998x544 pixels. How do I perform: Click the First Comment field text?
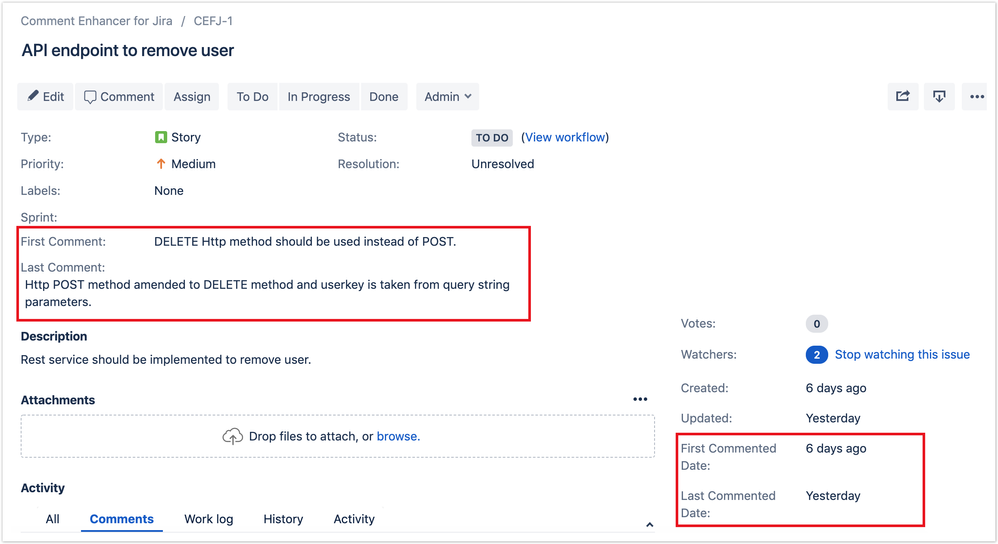[x=305, y=242]
